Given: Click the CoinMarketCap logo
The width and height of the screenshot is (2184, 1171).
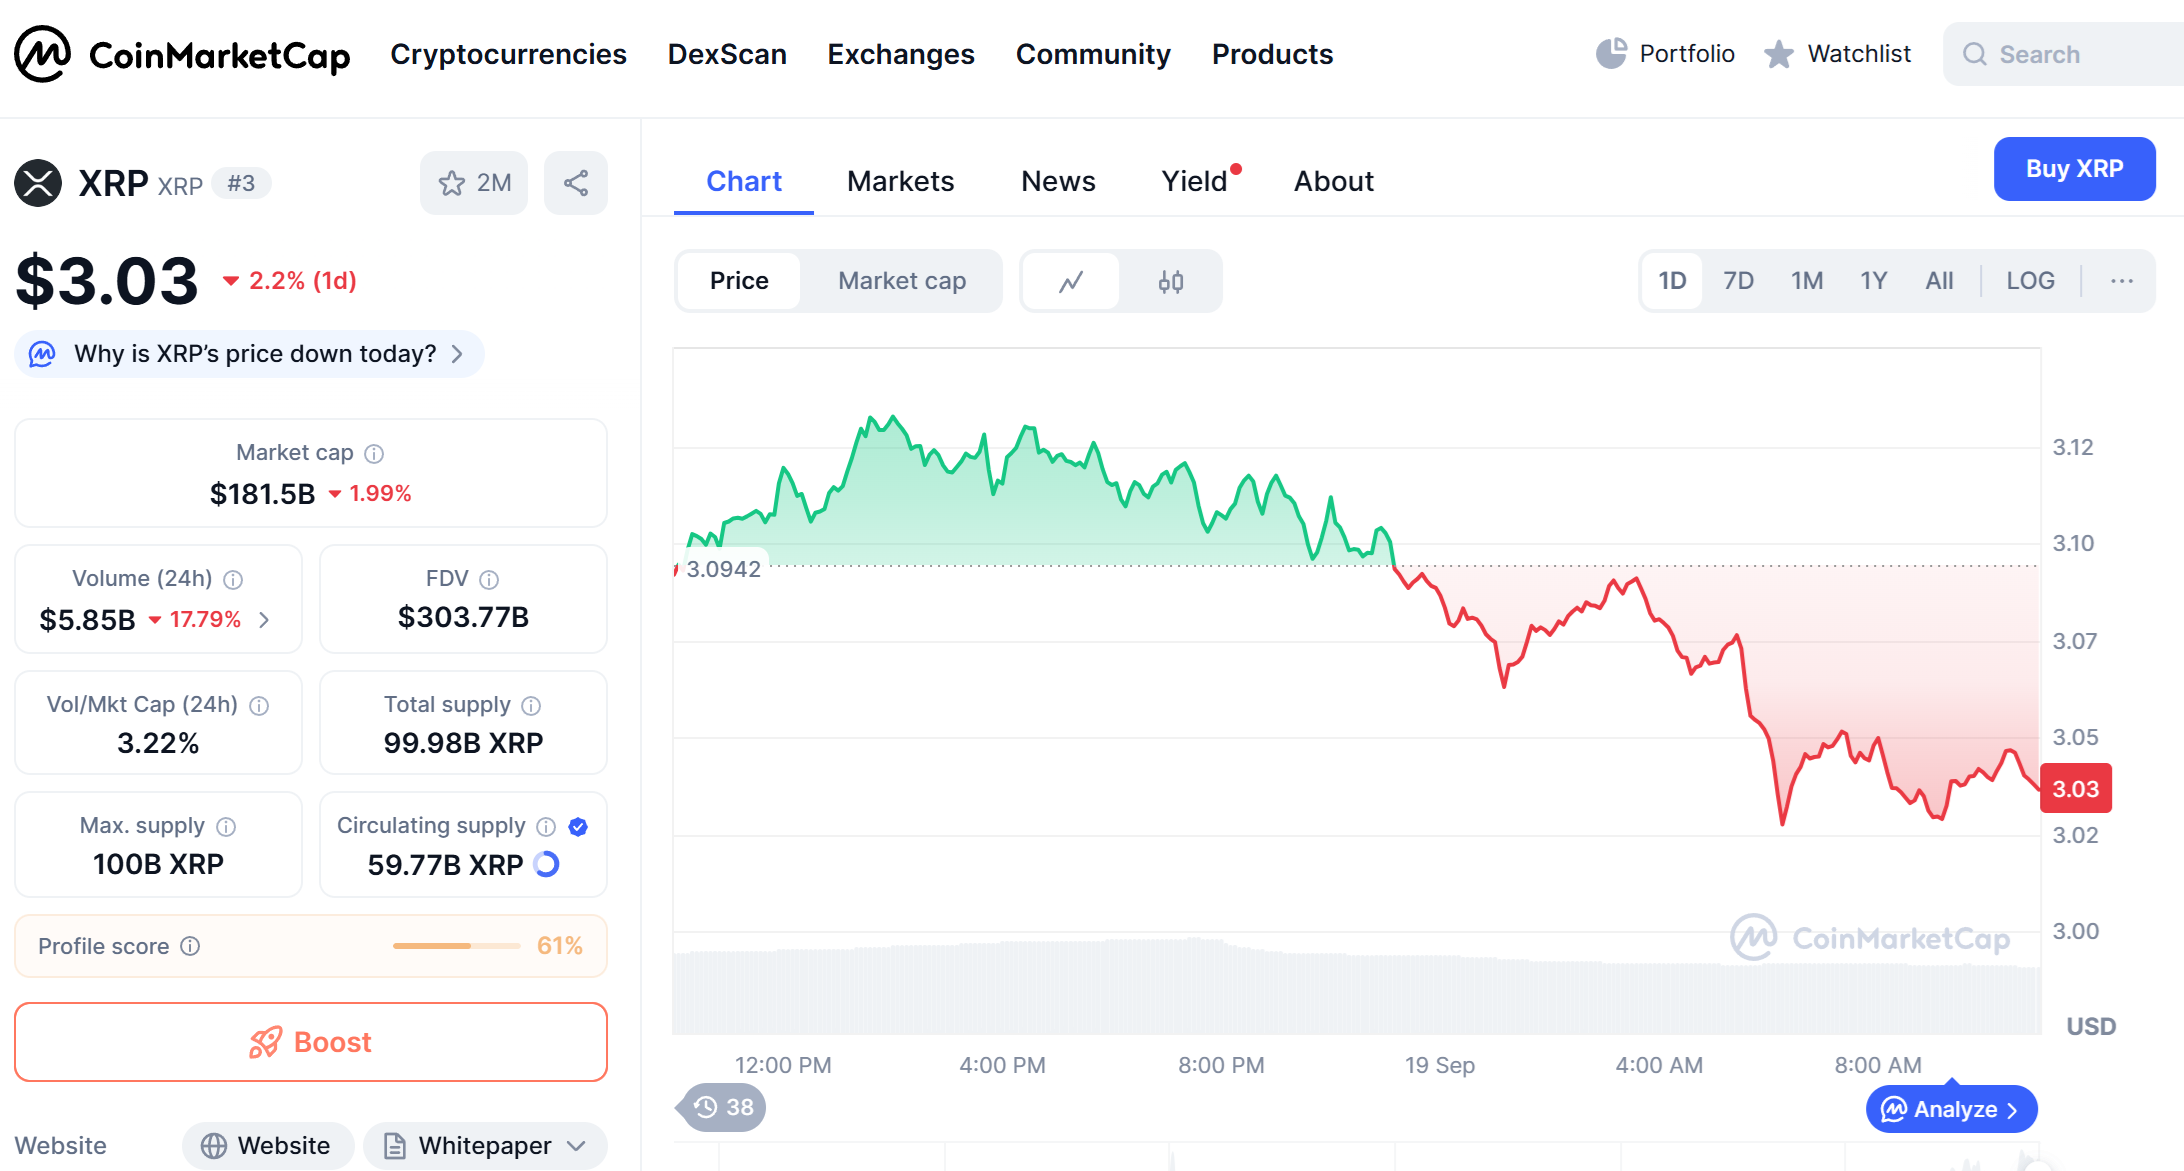Looking at the screenshot, I should tap(182, 54).
